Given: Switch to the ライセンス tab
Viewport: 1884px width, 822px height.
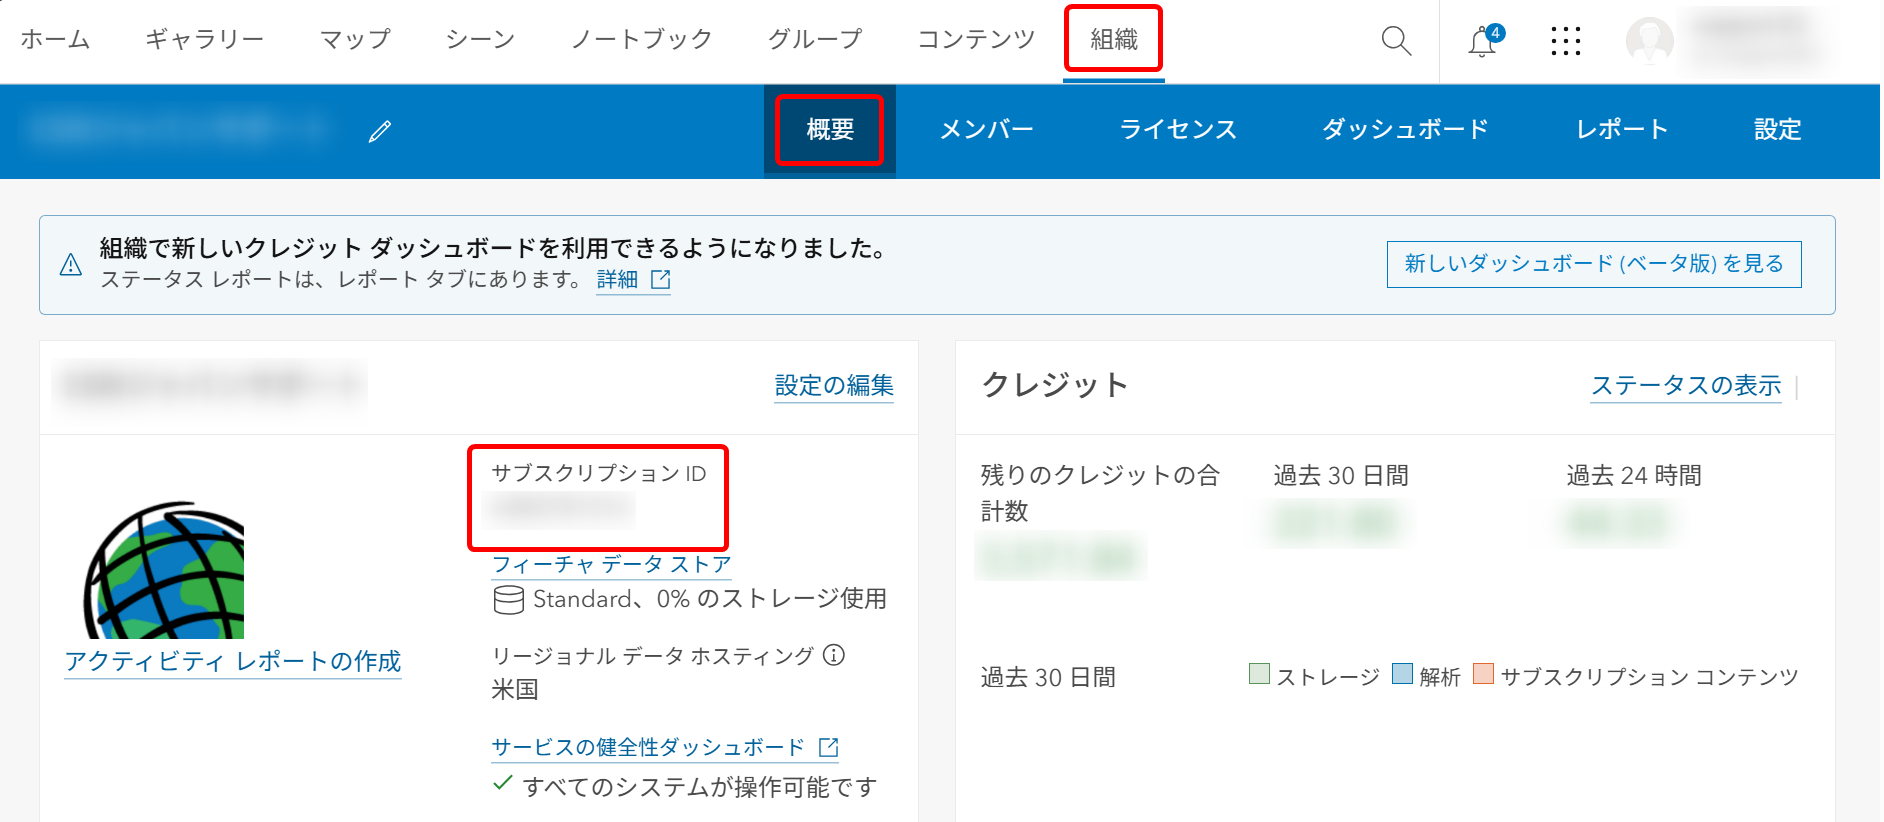Looking at the screenshot, I should click(1178, 130).
